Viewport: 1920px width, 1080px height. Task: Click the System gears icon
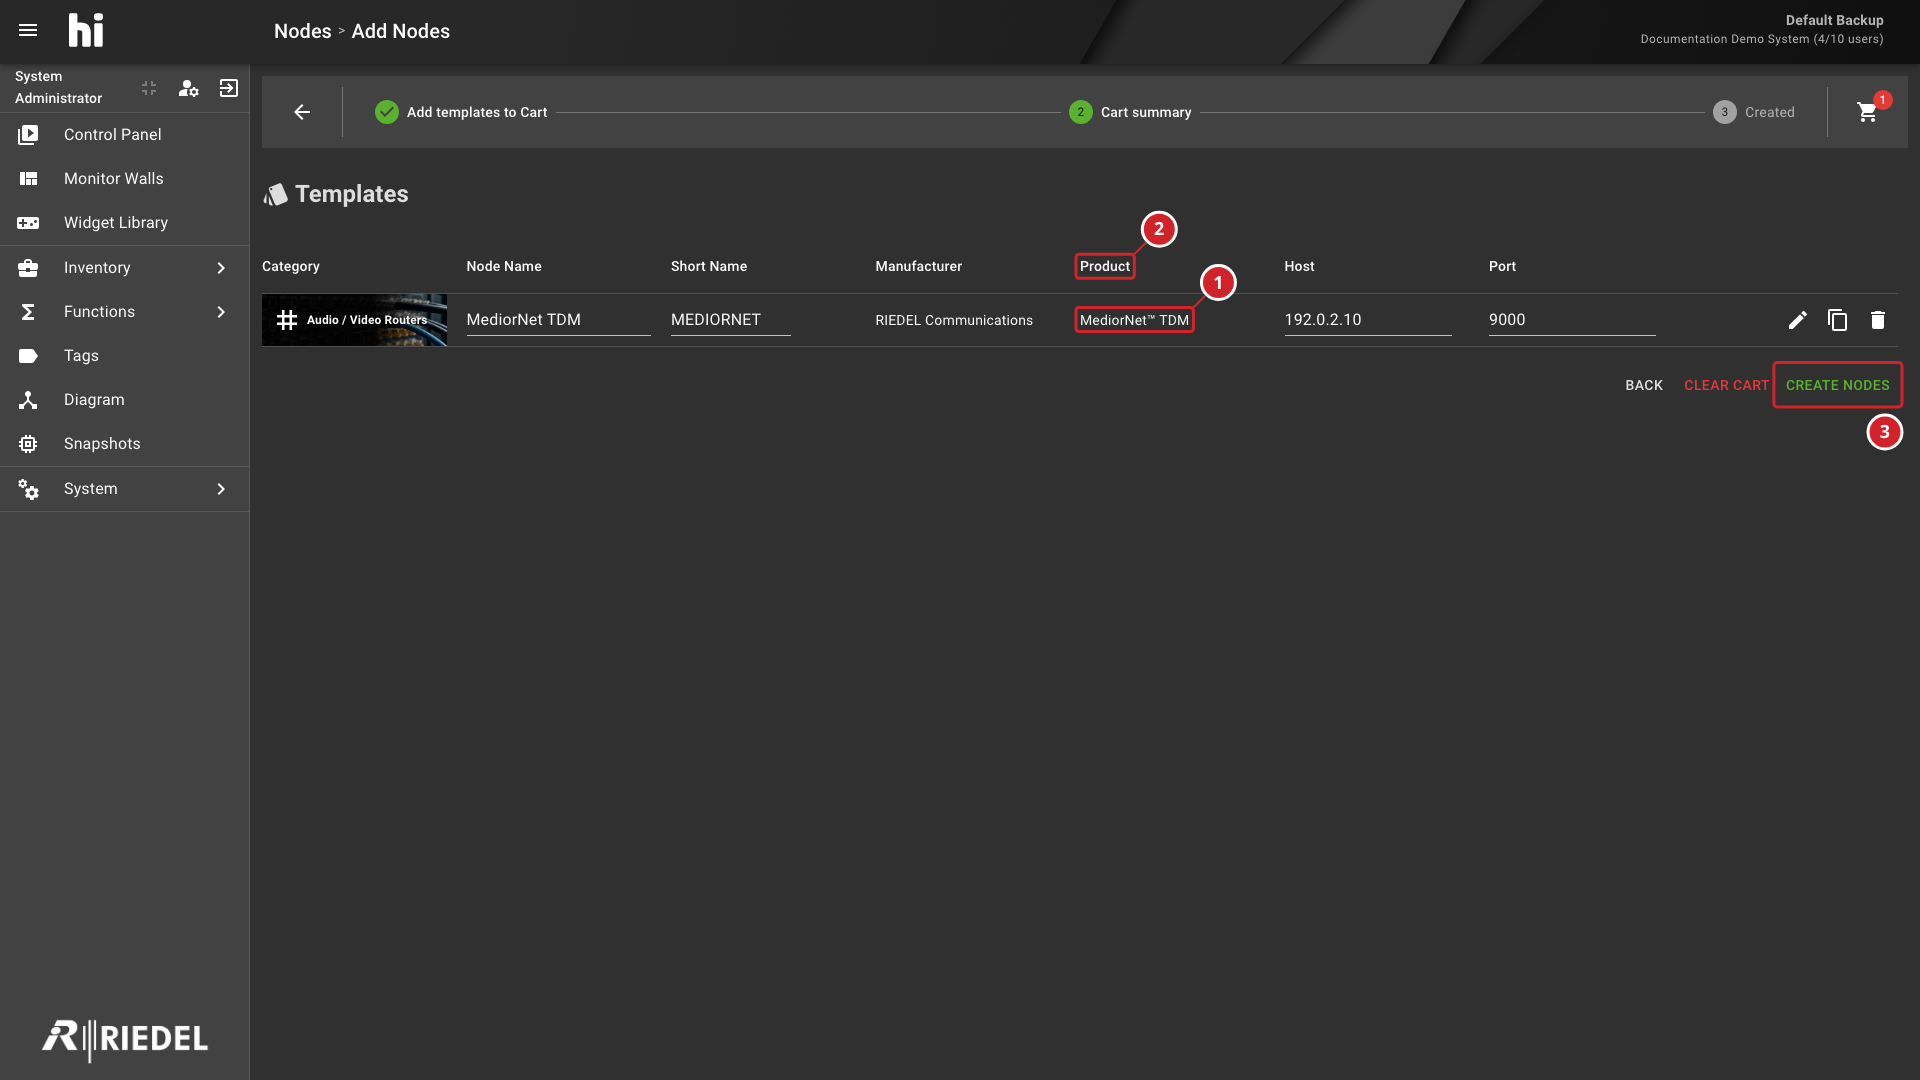pos(28,489)
